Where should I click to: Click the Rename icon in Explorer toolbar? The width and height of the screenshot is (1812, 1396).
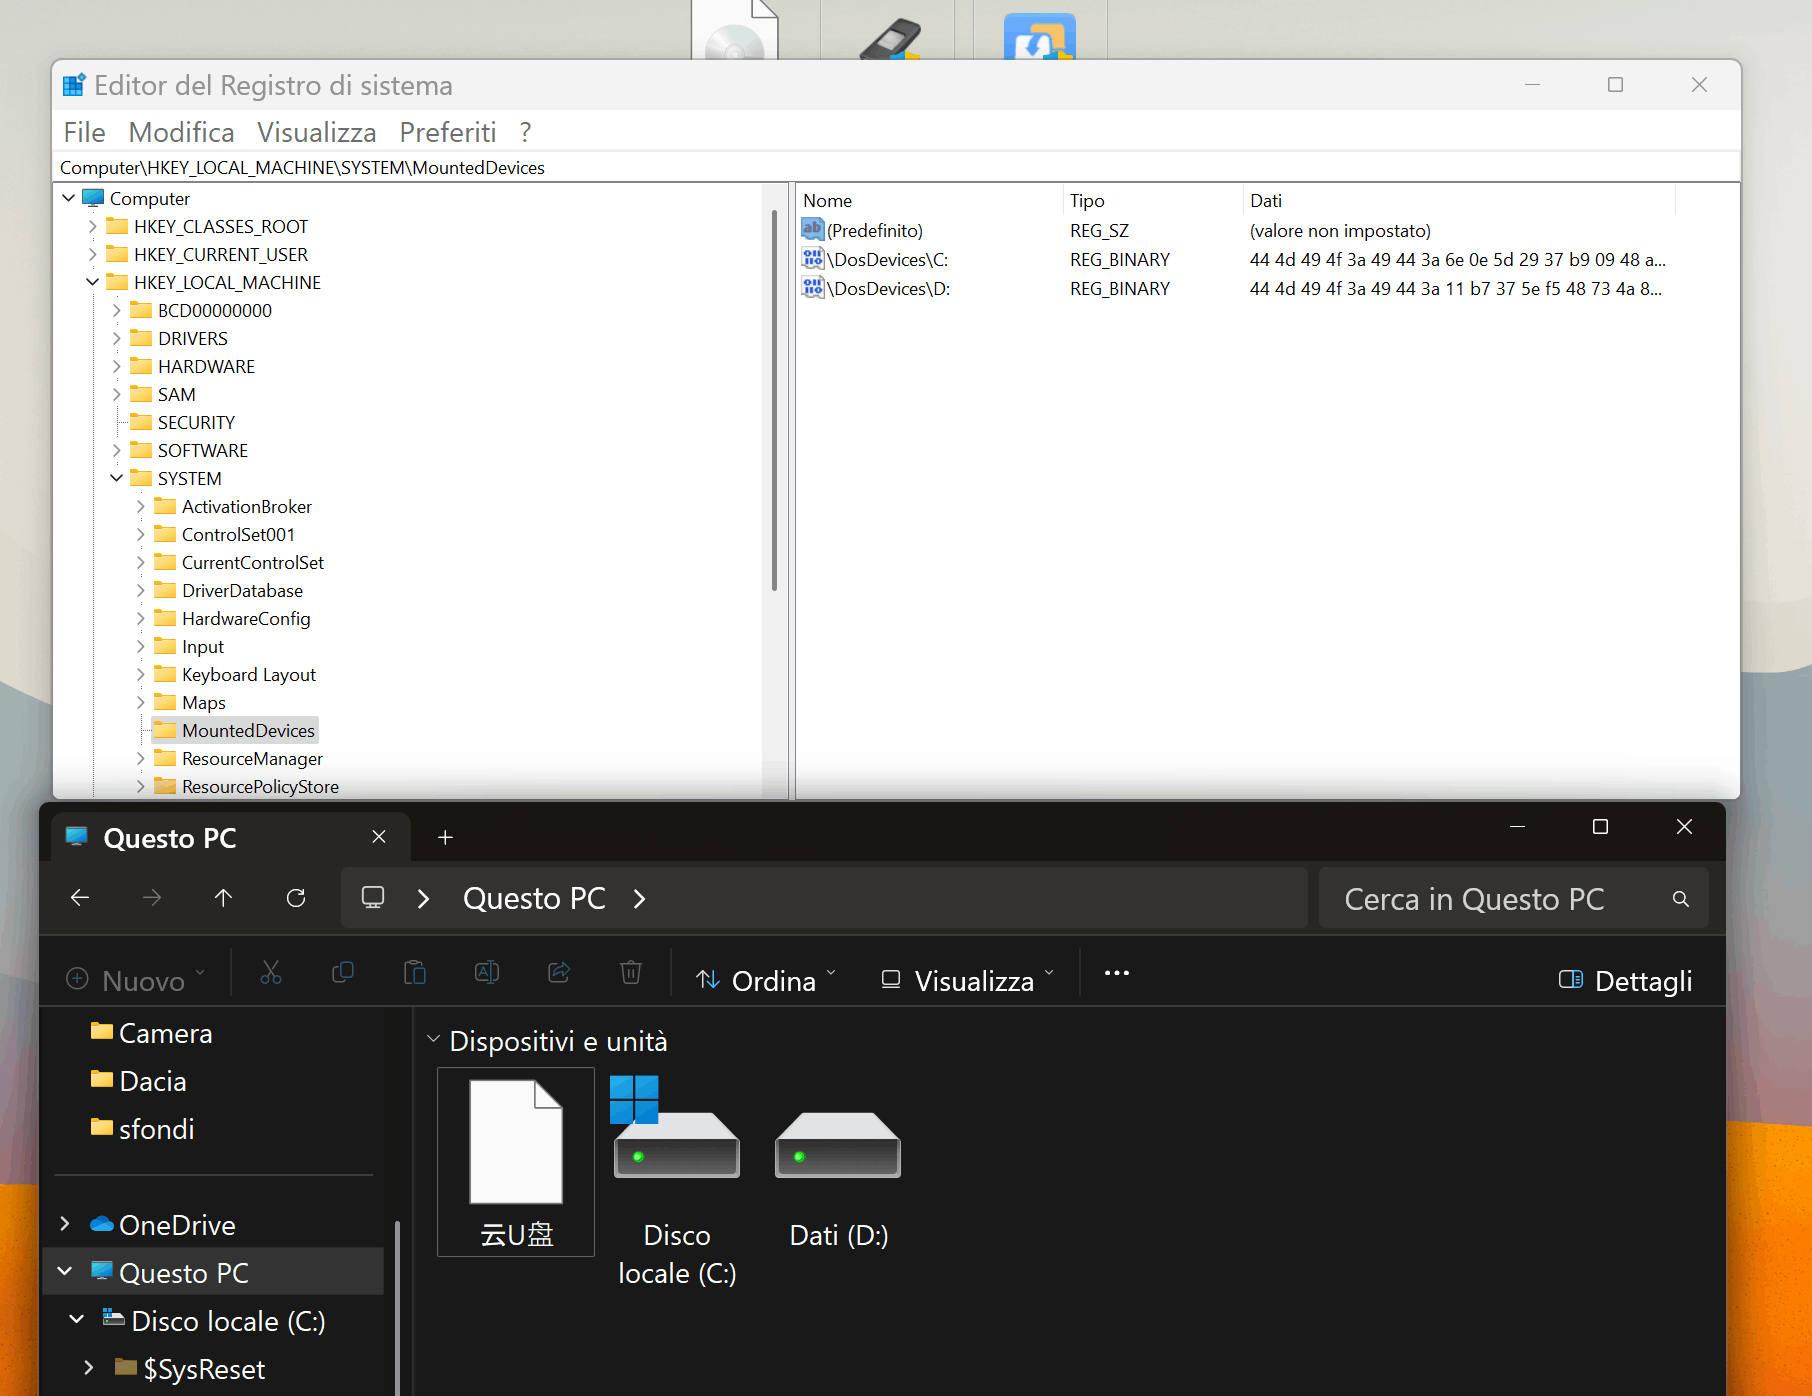click(x=487, y=973)
